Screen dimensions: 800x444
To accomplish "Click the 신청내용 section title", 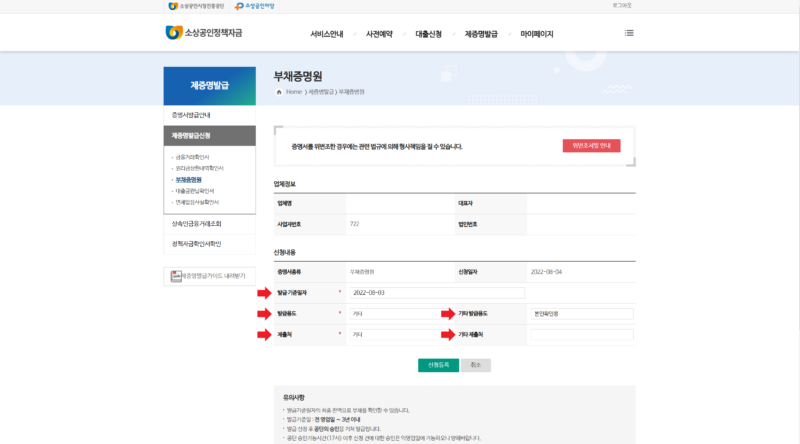I will (x=285, y=253).
